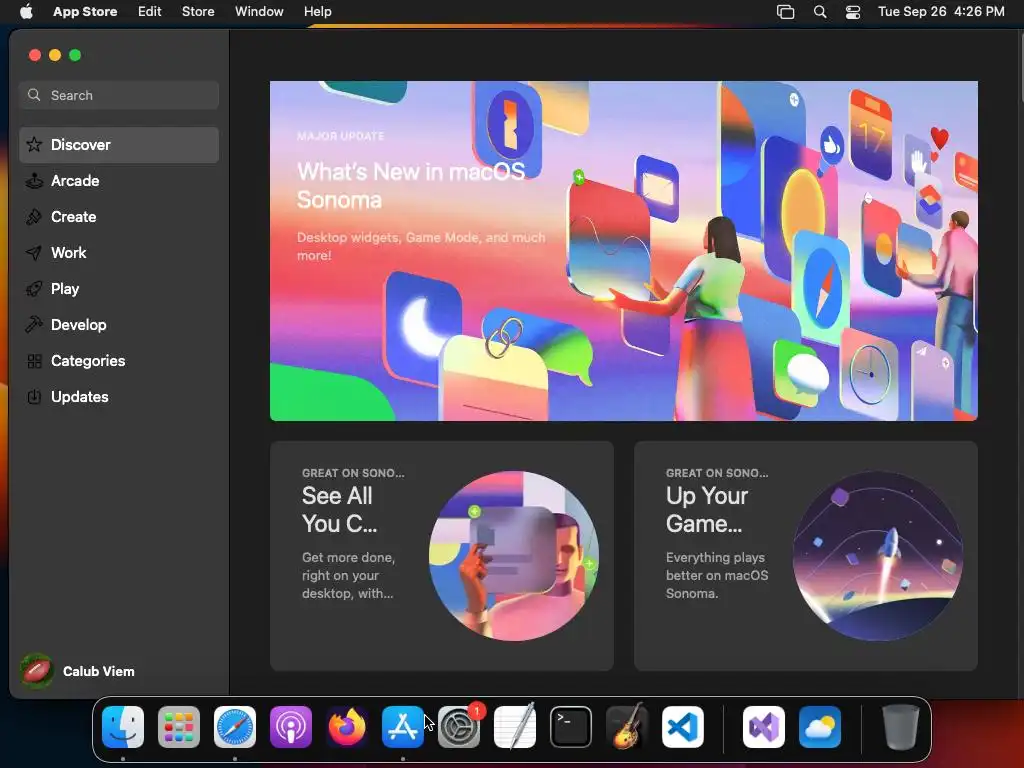Open the Play rocket icon
Screen dimensions: 1024x768
[x=34, y=289]
